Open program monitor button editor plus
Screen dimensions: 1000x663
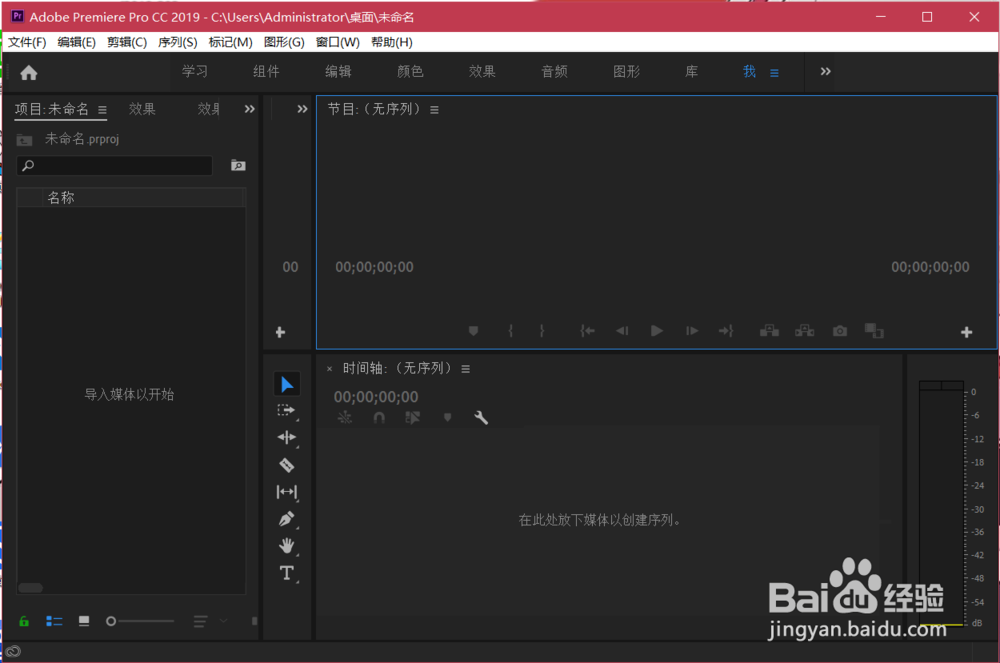pos(966,332)
